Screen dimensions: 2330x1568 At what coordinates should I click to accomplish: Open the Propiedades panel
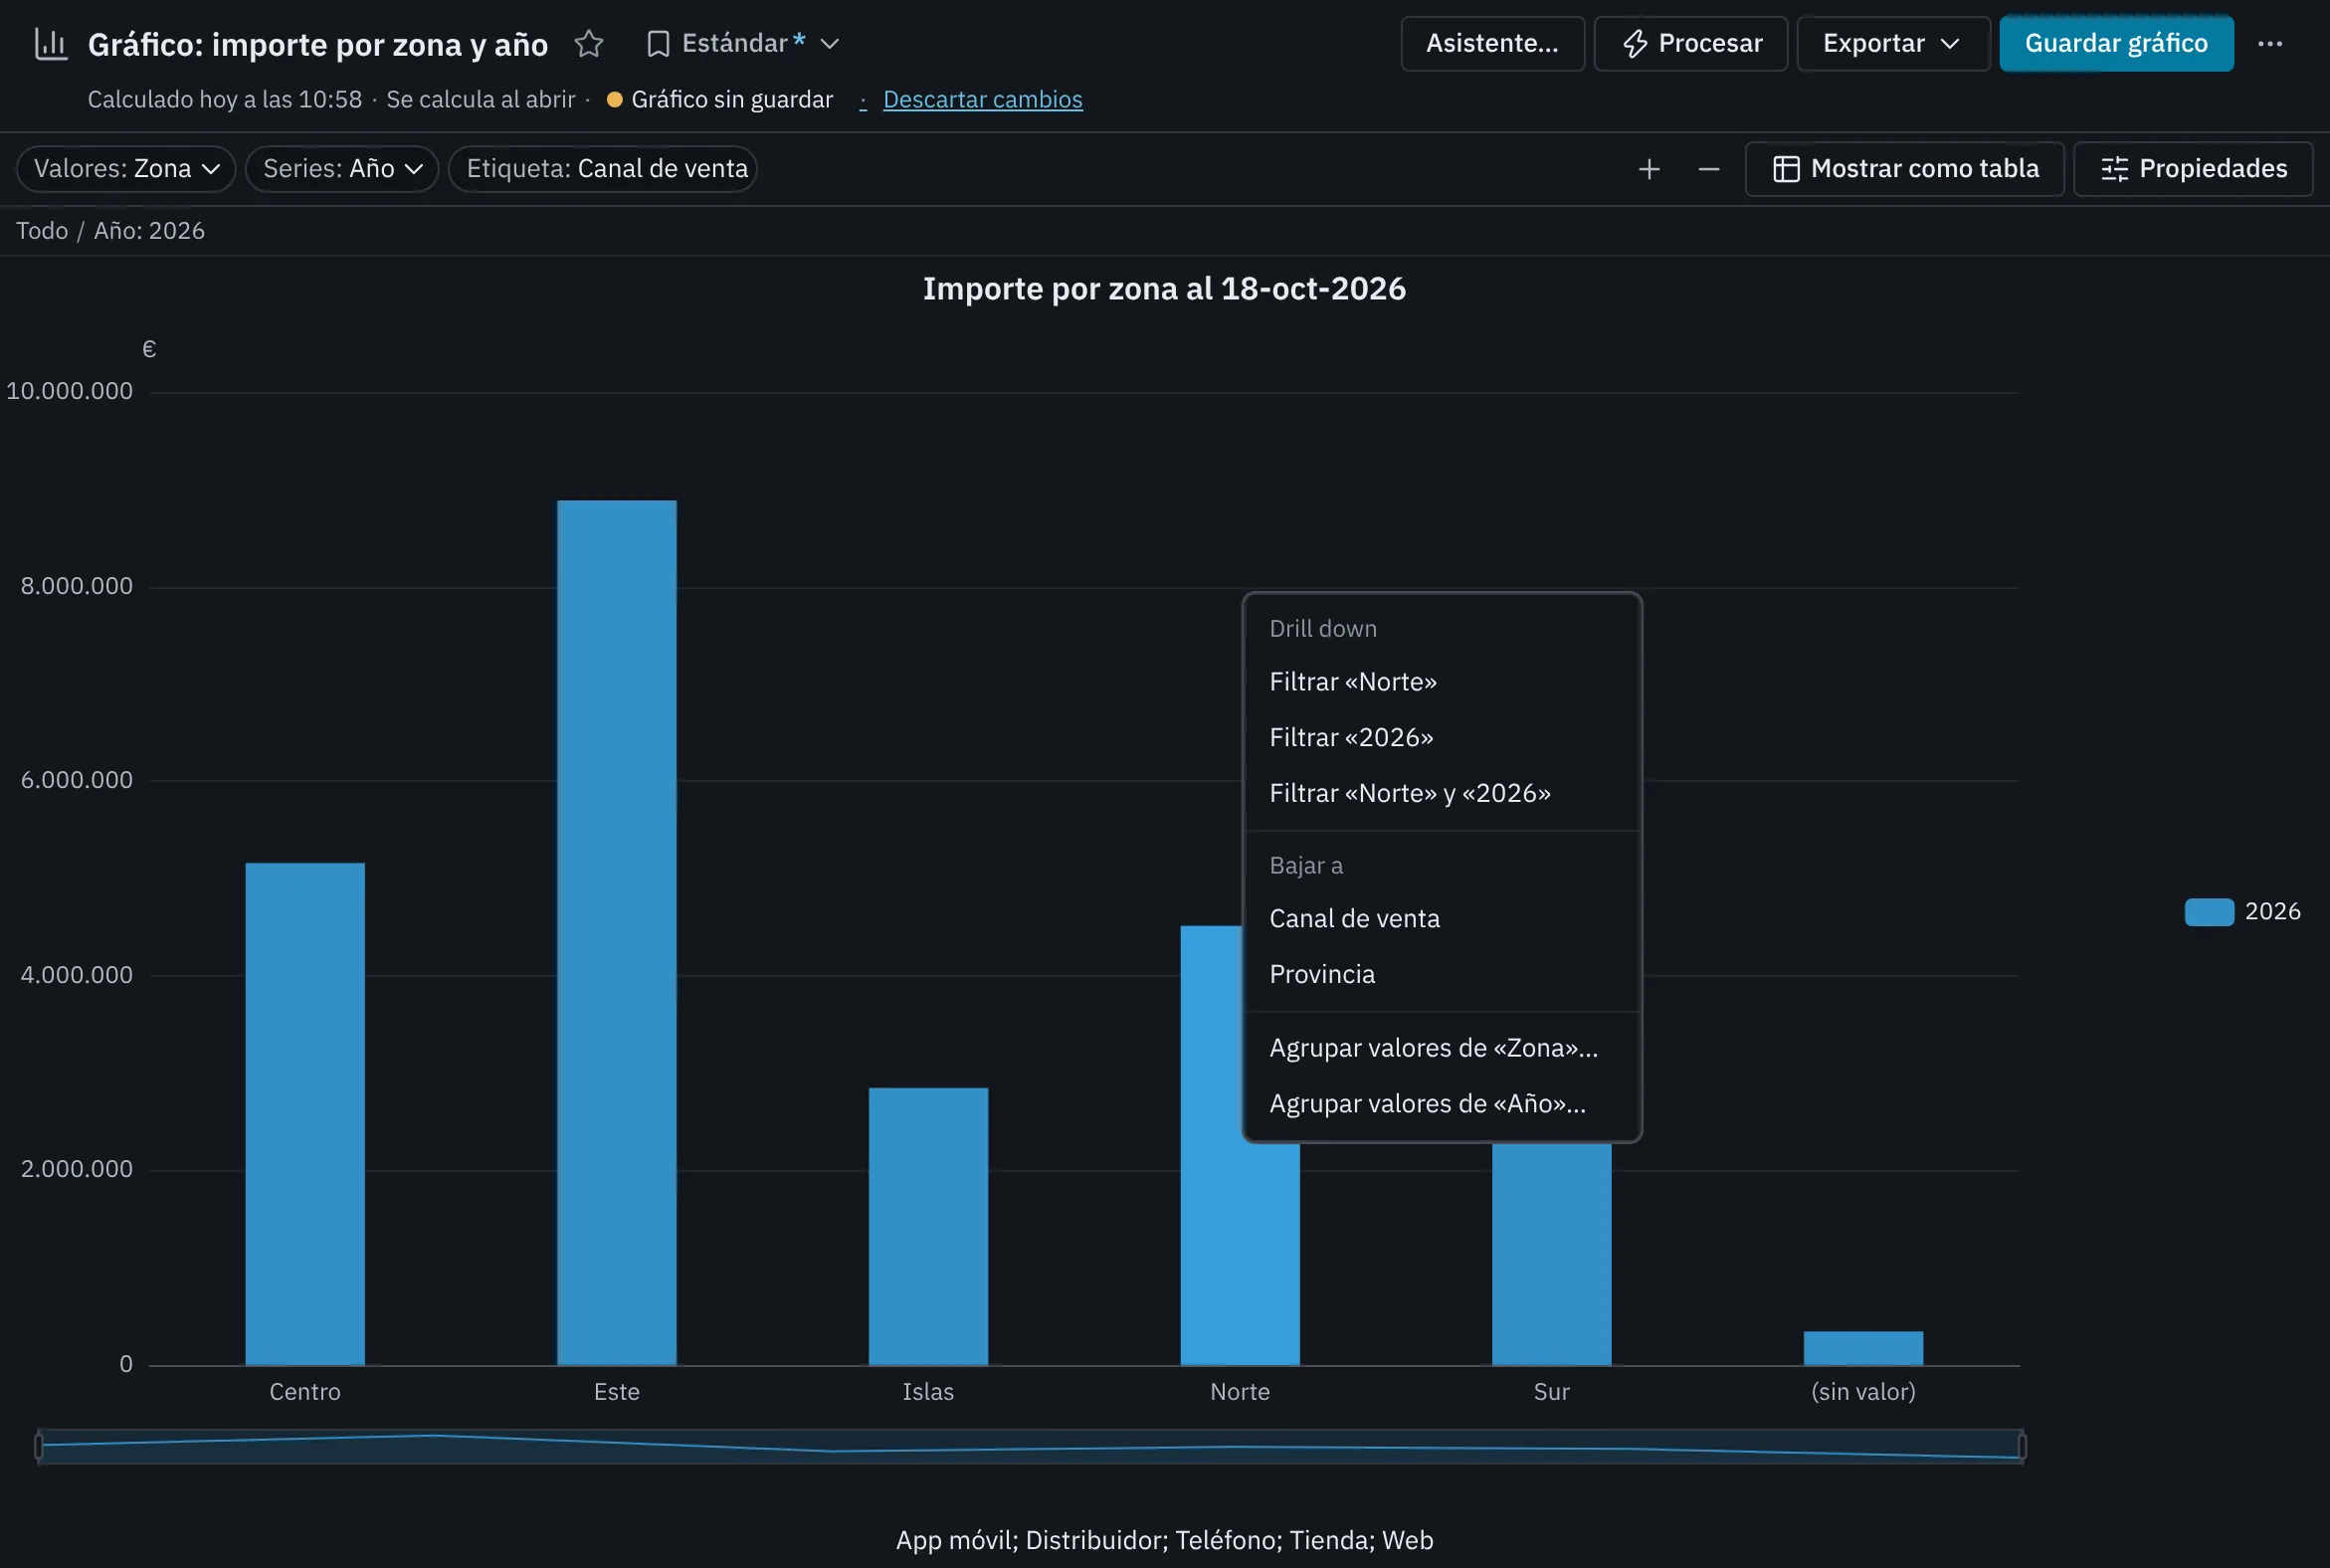[x=2193, y=169]
